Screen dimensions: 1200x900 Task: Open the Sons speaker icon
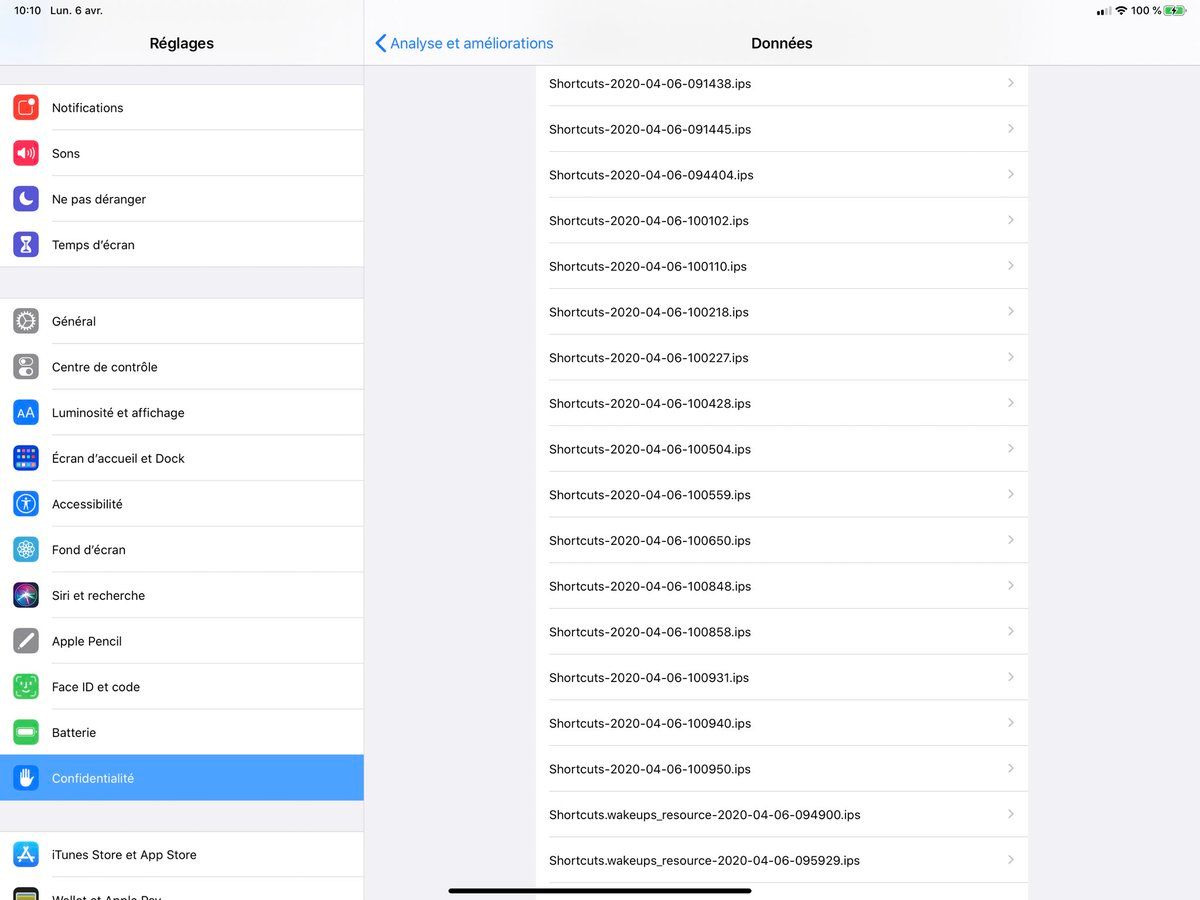click(26, 153)
